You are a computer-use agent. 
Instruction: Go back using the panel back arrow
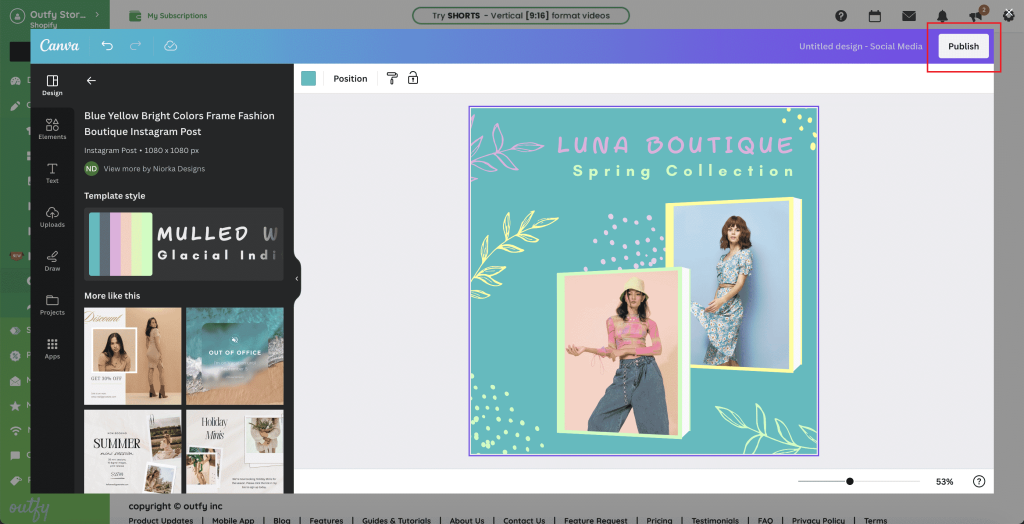pyautogui.click(x=91, y=80)
